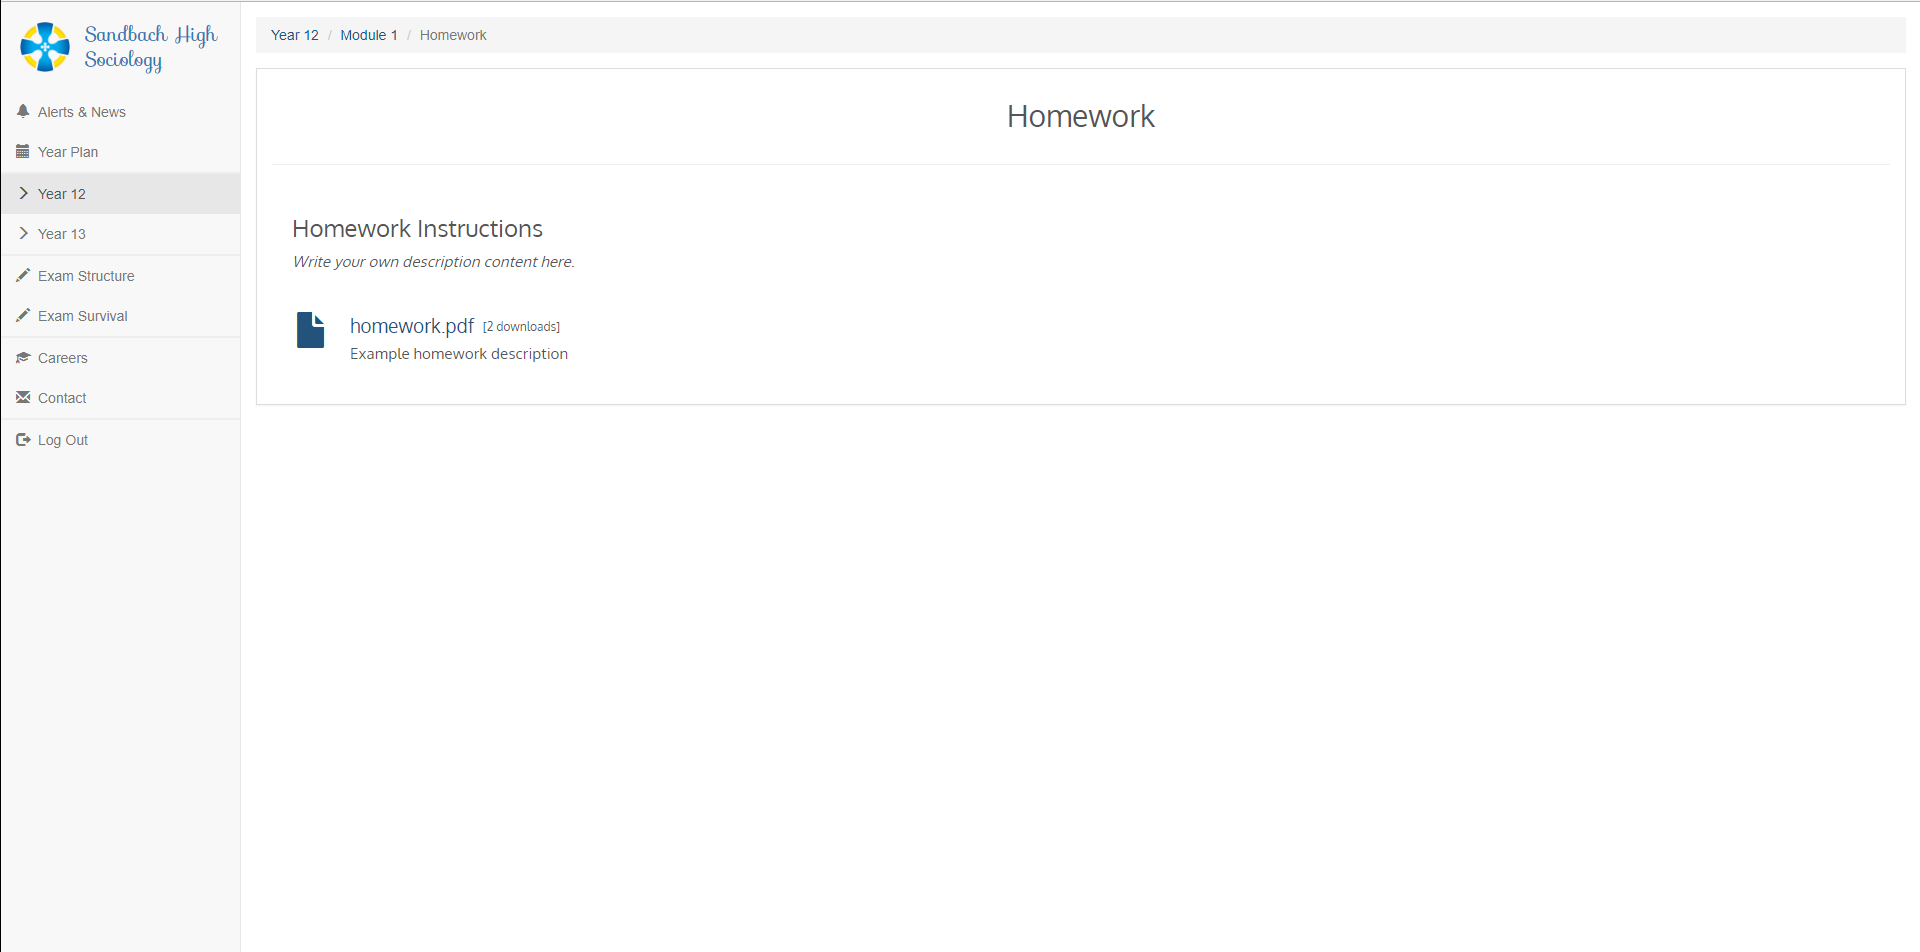This screenshot has height=952, width=1920.
Task: Click the Sandbach High Sociology title text
Action: [x=150, y=47]
